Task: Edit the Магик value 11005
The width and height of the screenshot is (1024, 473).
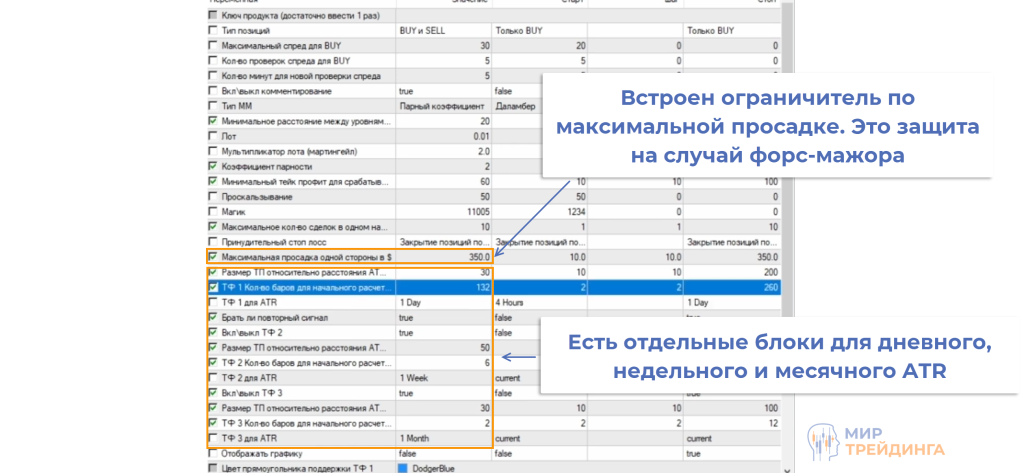Action: [444, 212]
